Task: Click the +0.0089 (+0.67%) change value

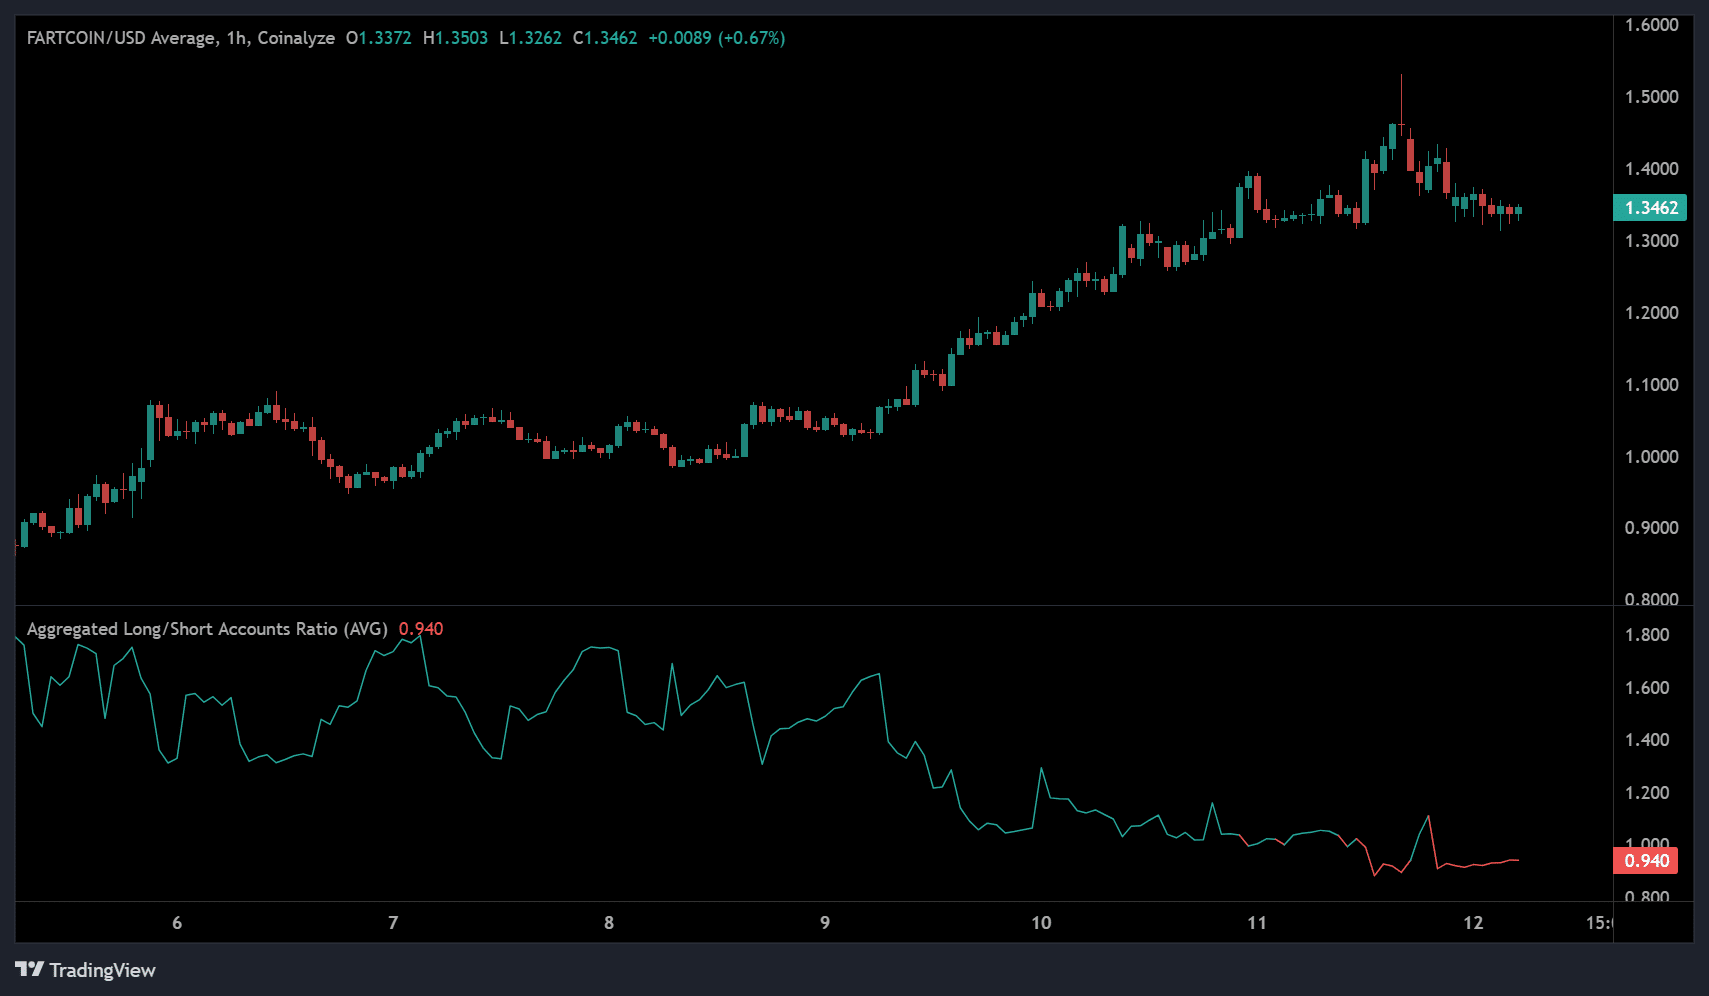Action: click(x=716, y=38)
